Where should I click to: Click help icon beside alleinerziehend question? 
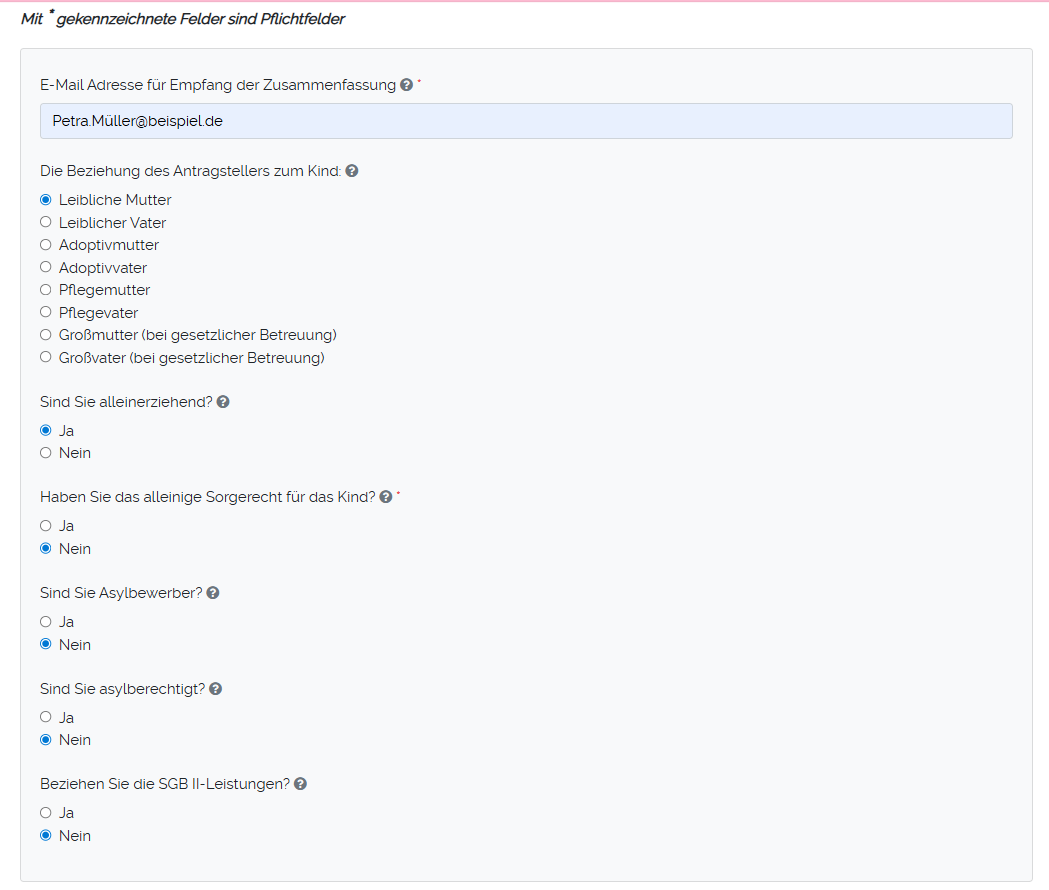223,402
